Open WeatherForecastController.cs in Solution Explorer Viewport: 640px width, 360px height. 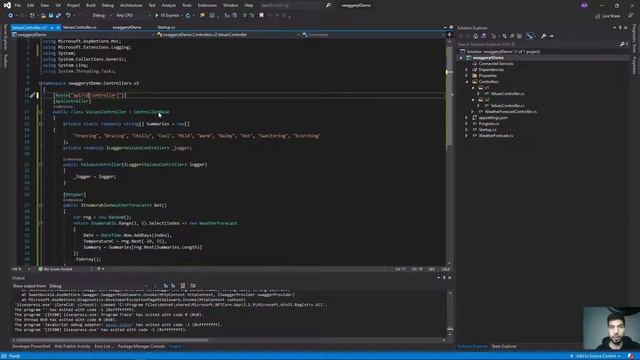tap(511, 111)
